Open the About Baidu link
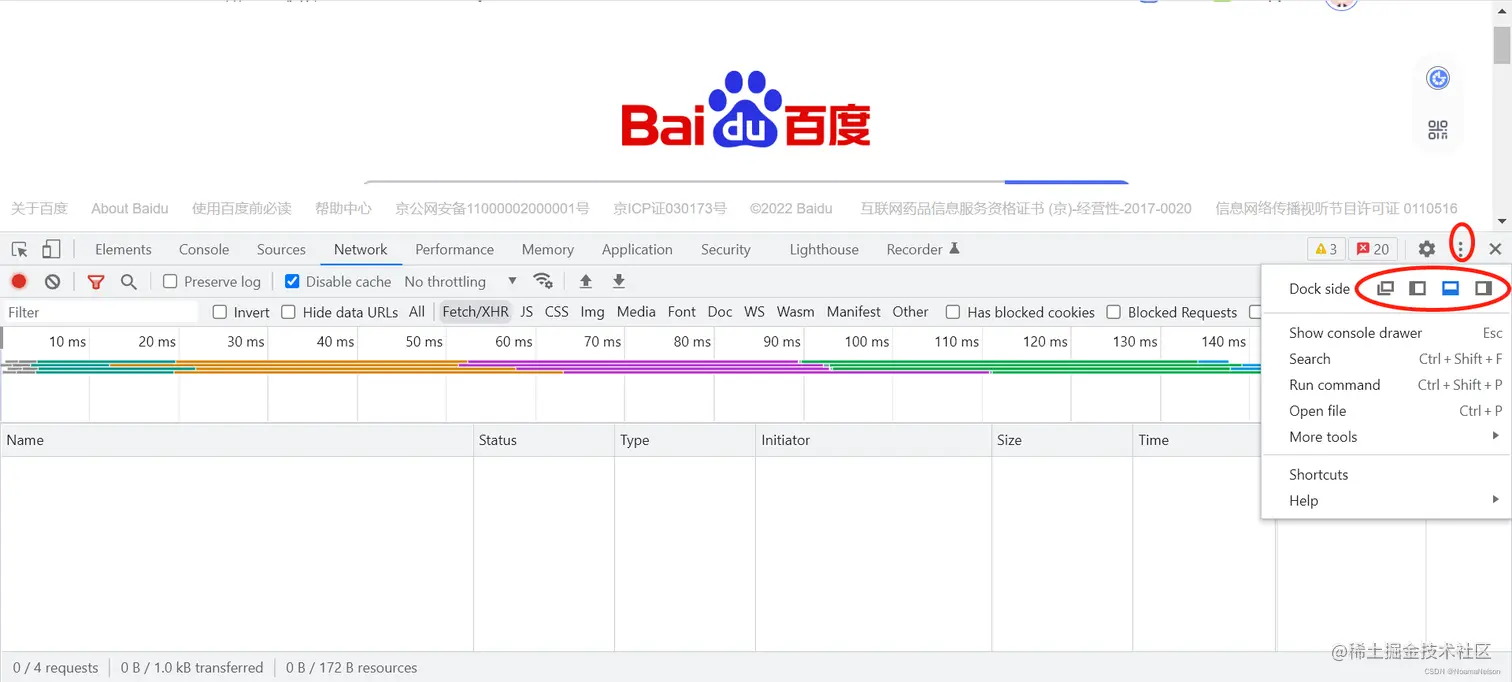 click(129, 208)
